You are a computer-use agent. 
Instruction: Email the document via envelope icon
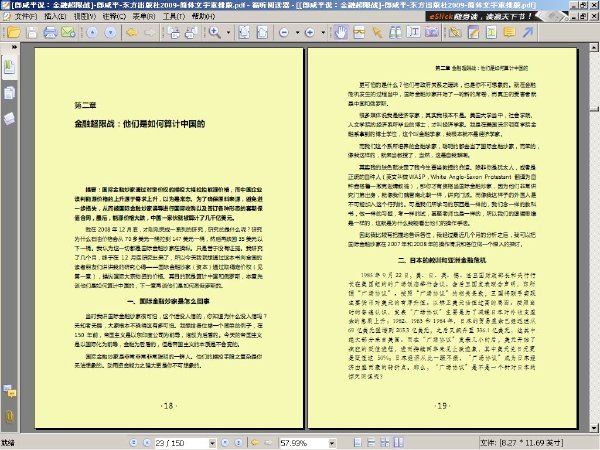click(x=68, y=32)
